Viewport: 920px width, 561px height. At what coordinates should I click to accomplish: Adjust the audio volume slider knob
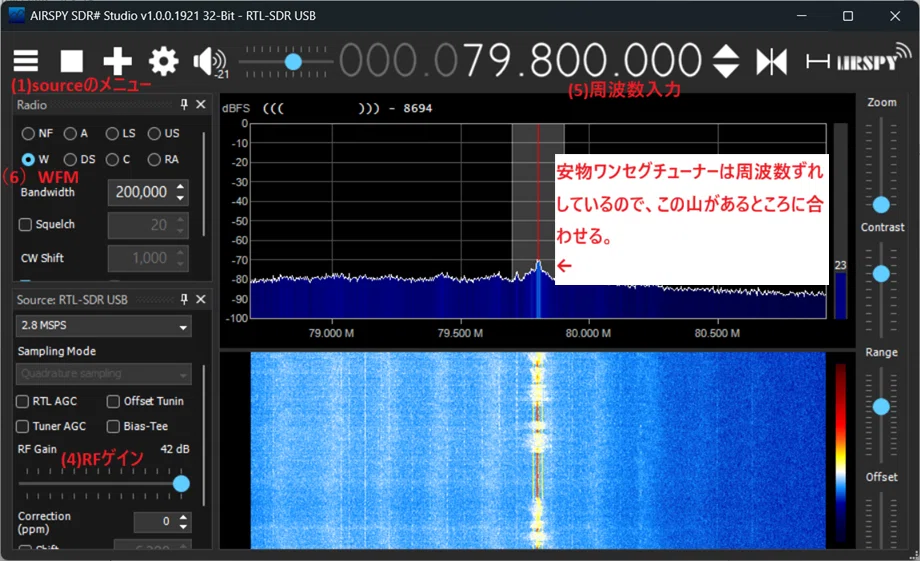293,61
